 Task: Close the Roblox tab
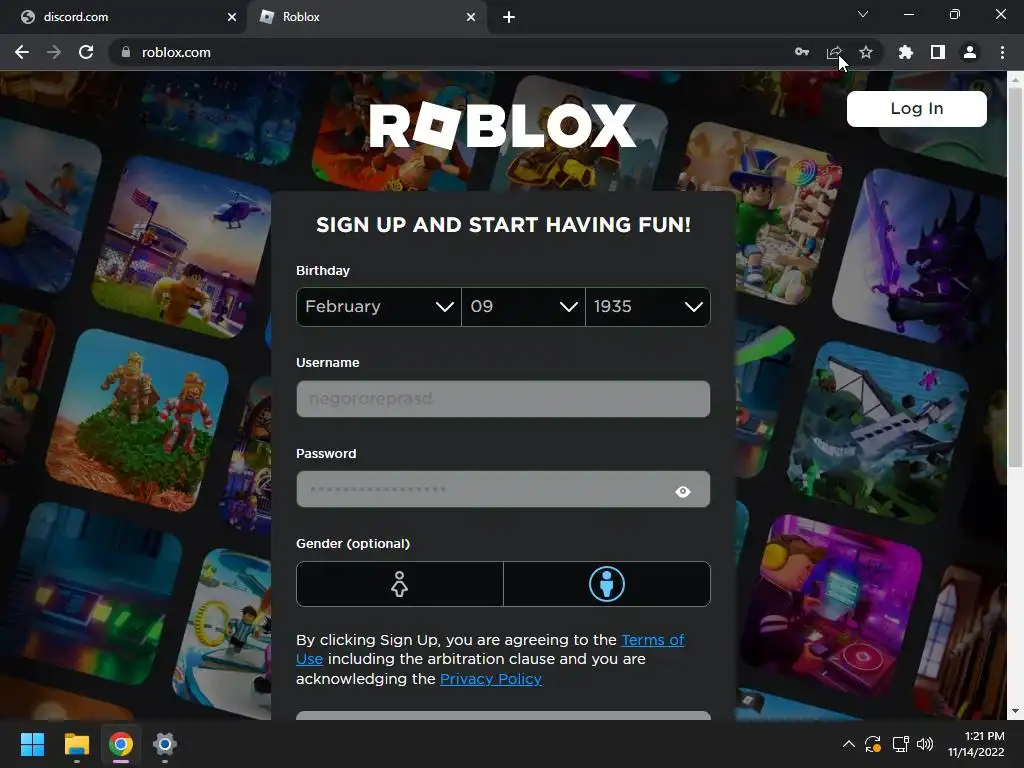(x=471, y=17)
